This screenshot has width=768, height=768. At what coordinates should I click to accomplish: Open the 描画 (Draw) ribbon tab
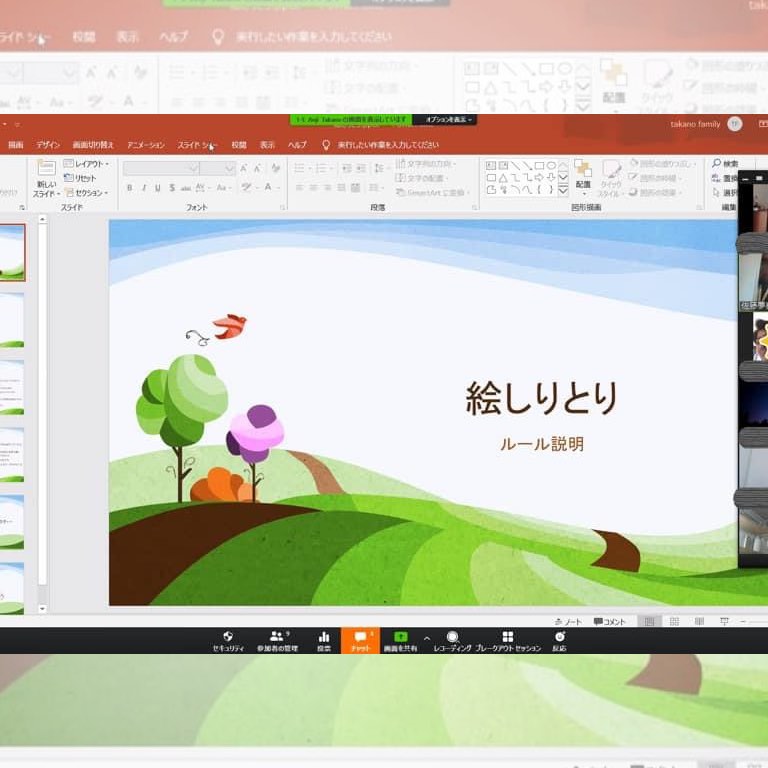coord(16,145)
